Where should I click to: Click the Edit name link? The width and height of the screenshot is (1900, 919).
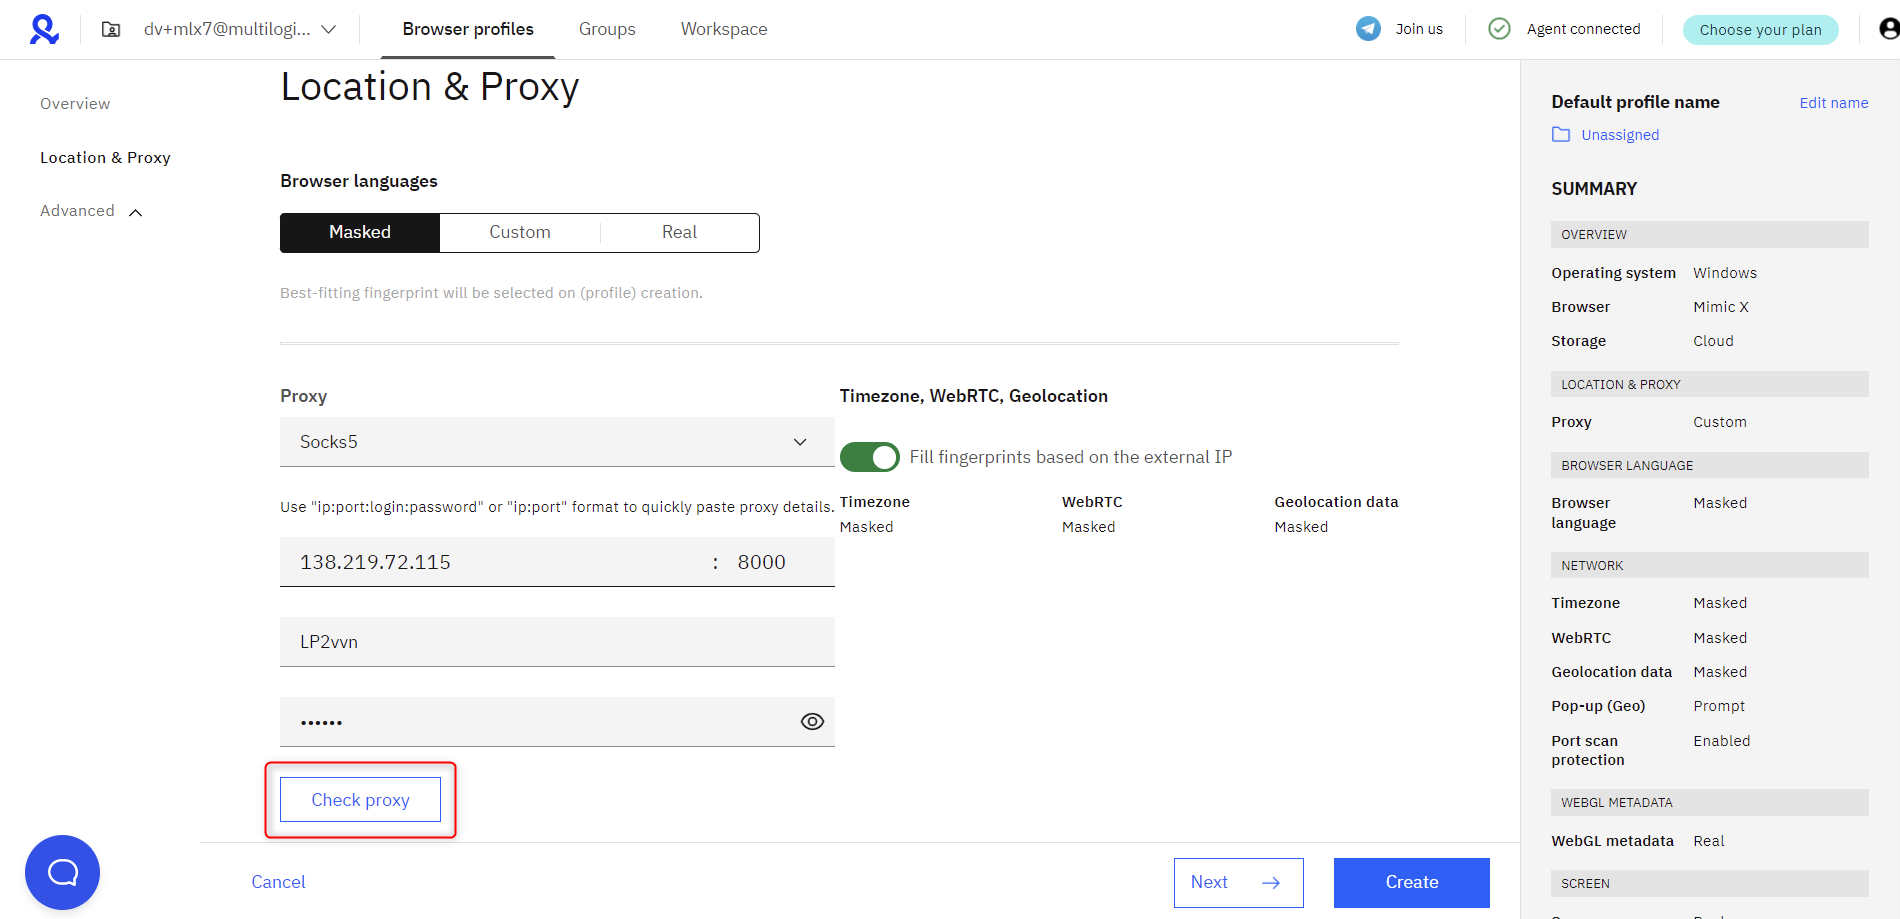point(1833,103)
